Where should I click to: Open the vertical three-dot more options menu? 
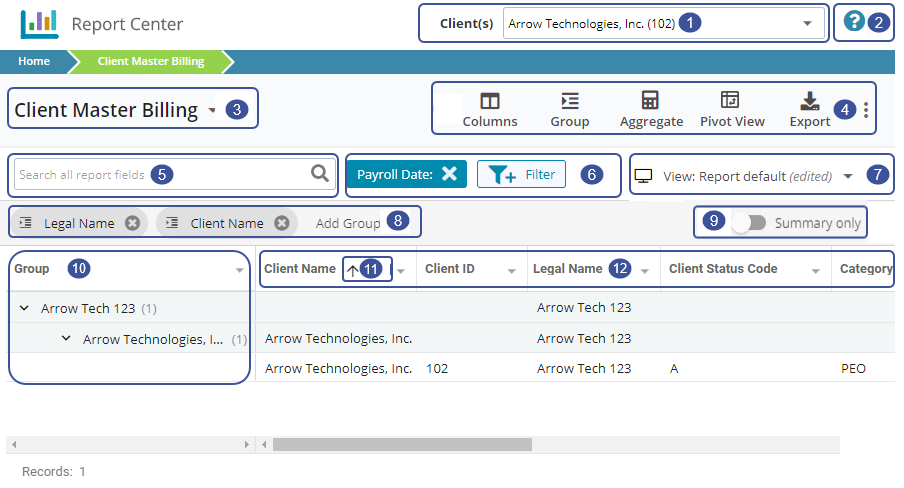866,109
